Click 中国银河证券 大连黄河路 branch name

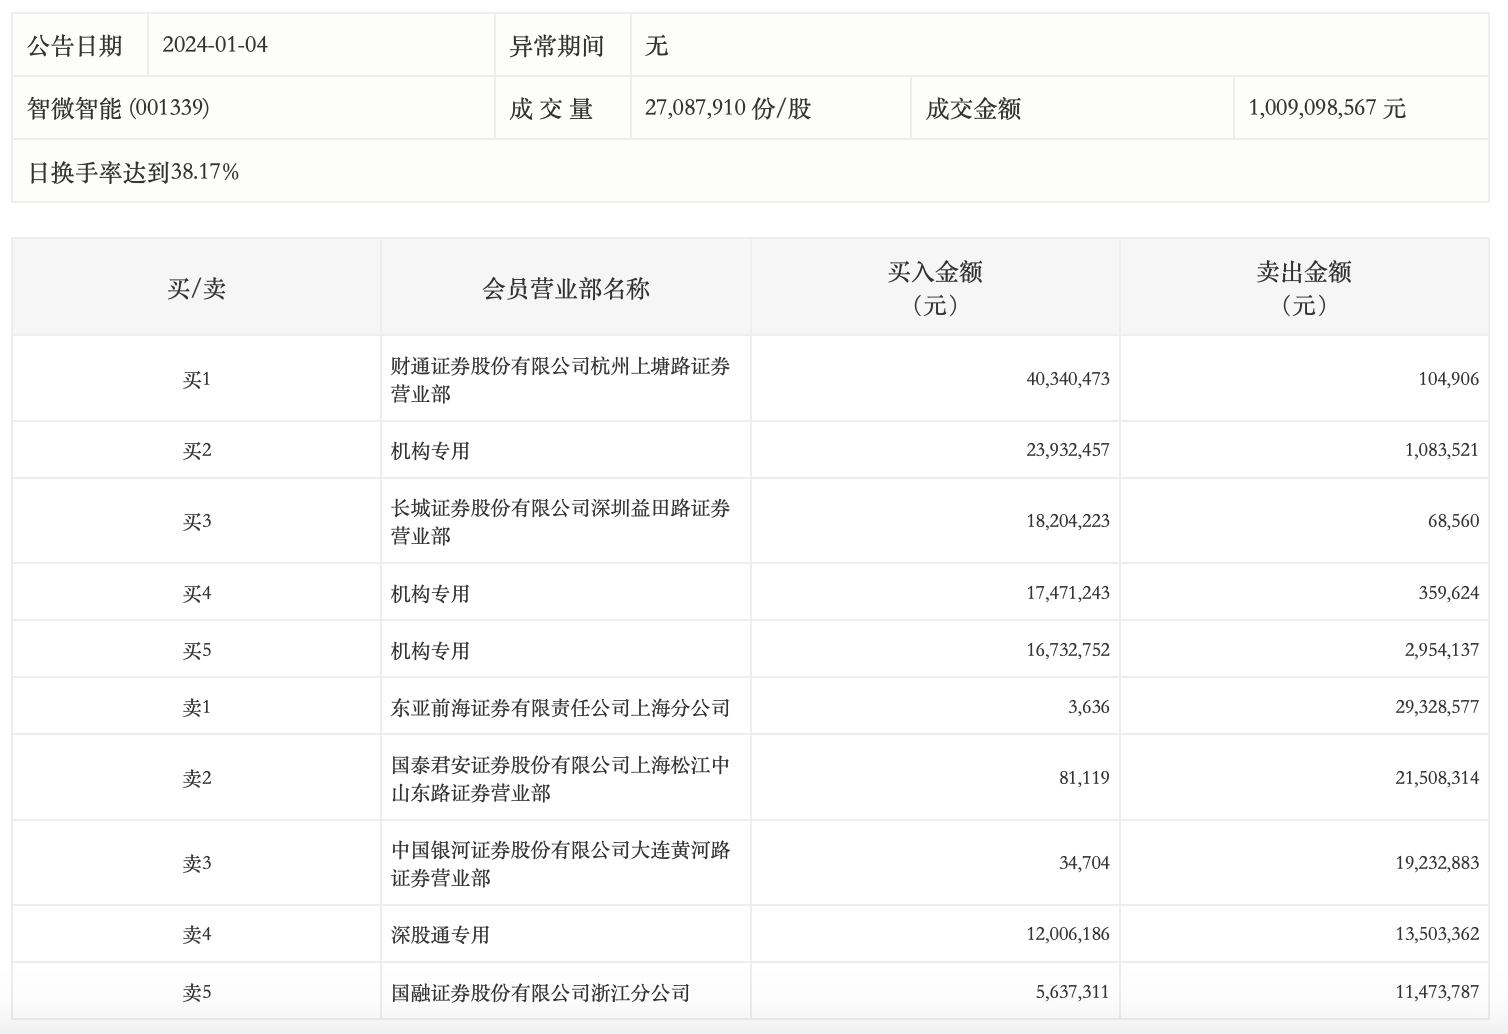[560, 864]
